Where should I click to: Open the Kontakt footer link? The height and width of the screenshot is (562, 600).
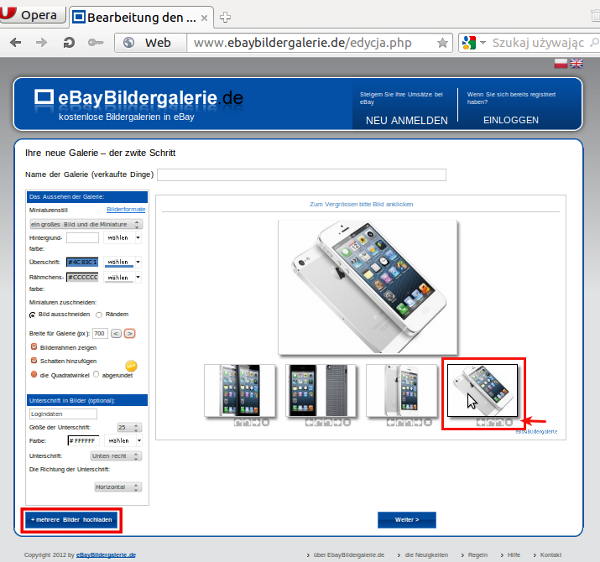(x=551, y=555)
